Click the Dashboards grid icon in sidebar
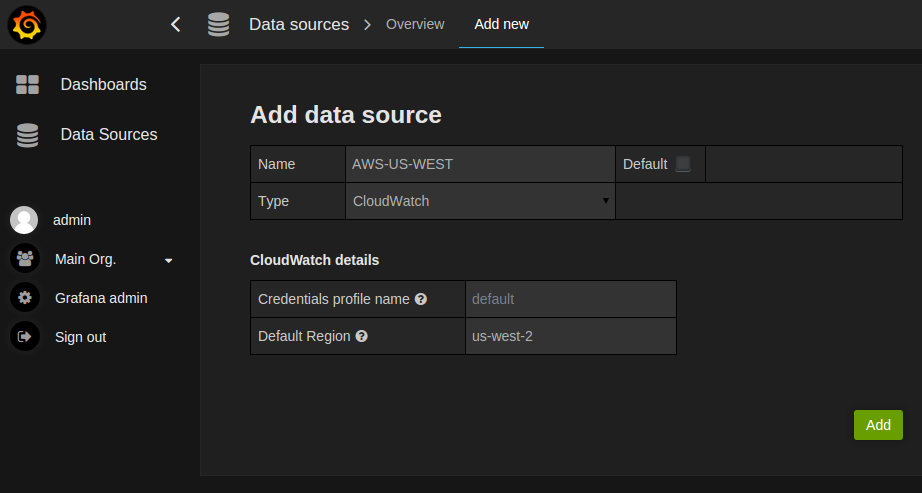Screen dimensions: 922x493 click(27, 85)
